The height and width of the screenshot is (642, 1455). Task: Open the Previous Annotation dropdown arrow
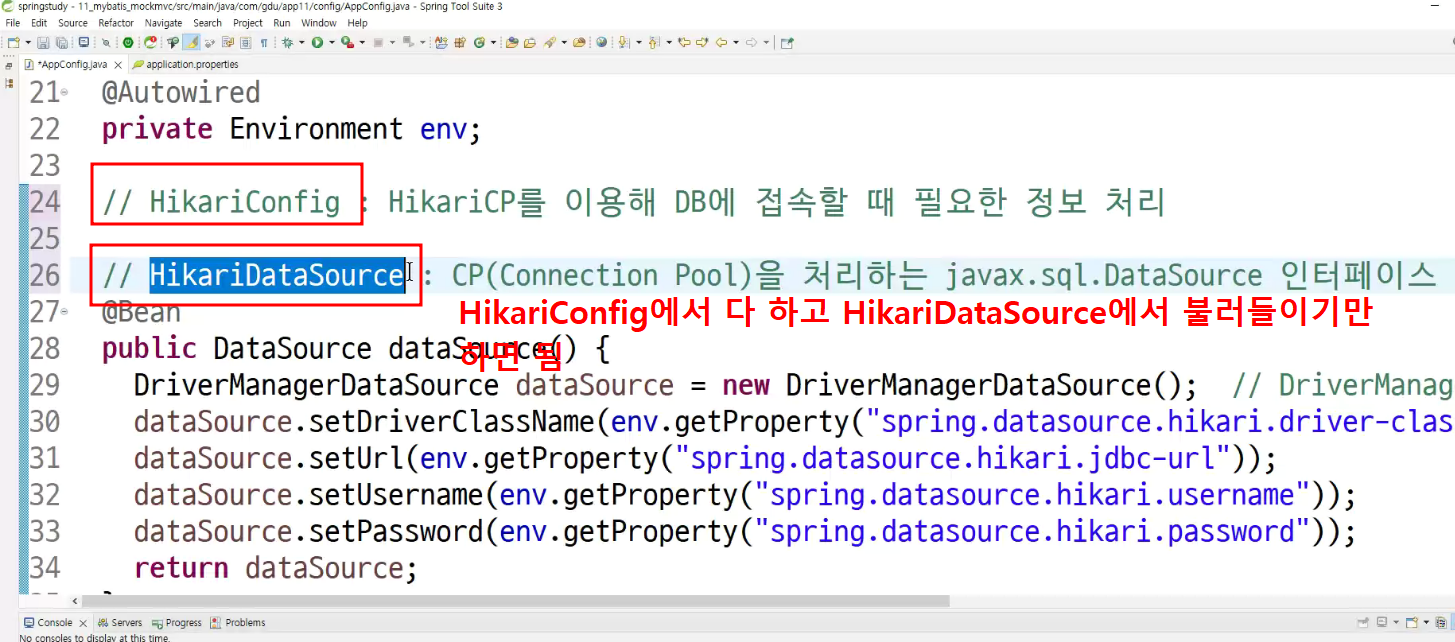(669, 43)
